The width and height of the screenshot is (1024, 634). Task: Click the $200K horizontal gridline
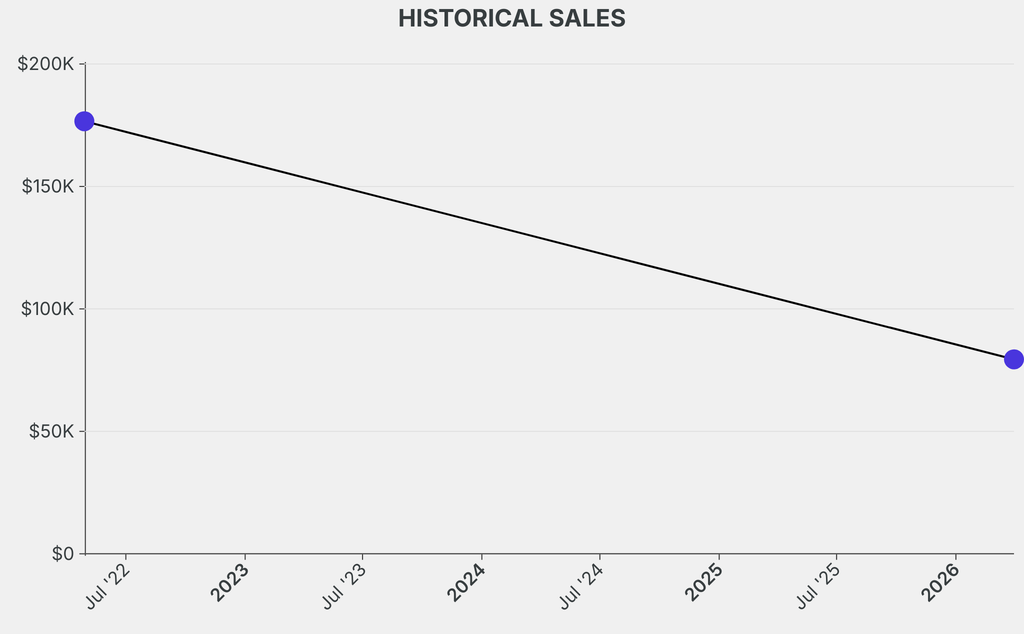[x=549, y=64]
